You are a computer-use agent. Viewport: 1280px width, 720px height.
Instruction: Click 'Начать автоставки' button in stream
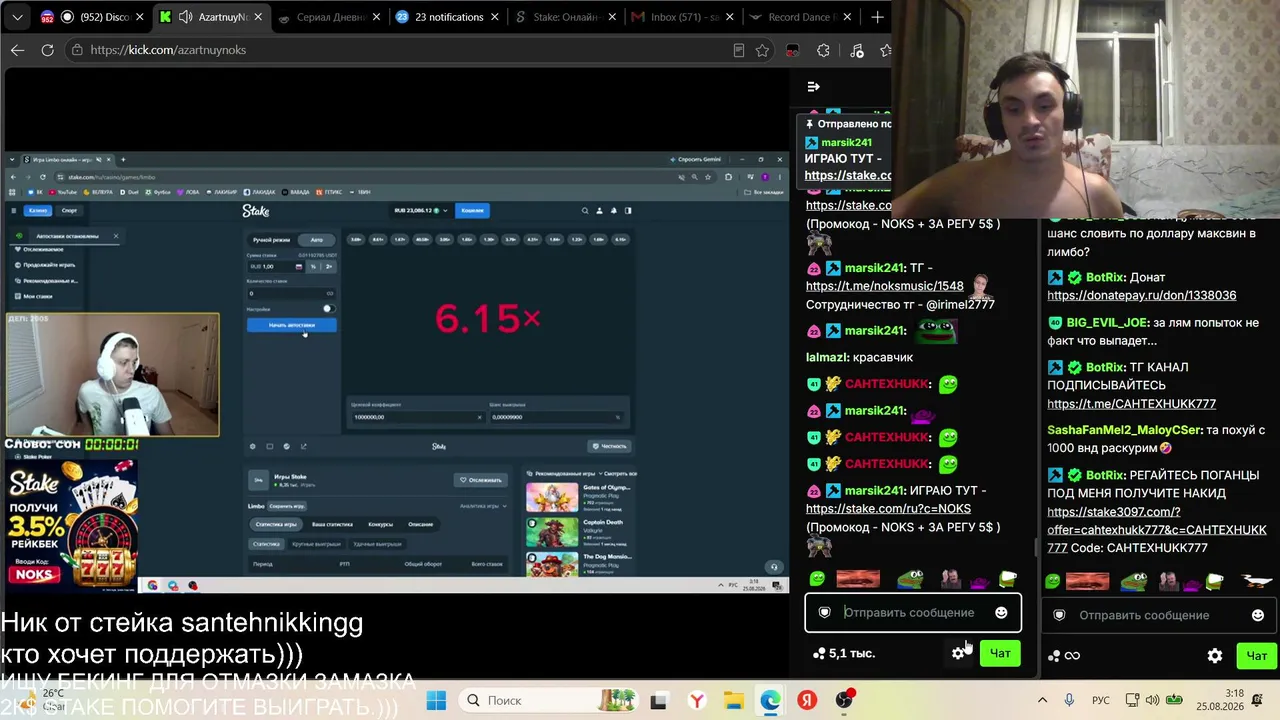[x=292, y=325]
